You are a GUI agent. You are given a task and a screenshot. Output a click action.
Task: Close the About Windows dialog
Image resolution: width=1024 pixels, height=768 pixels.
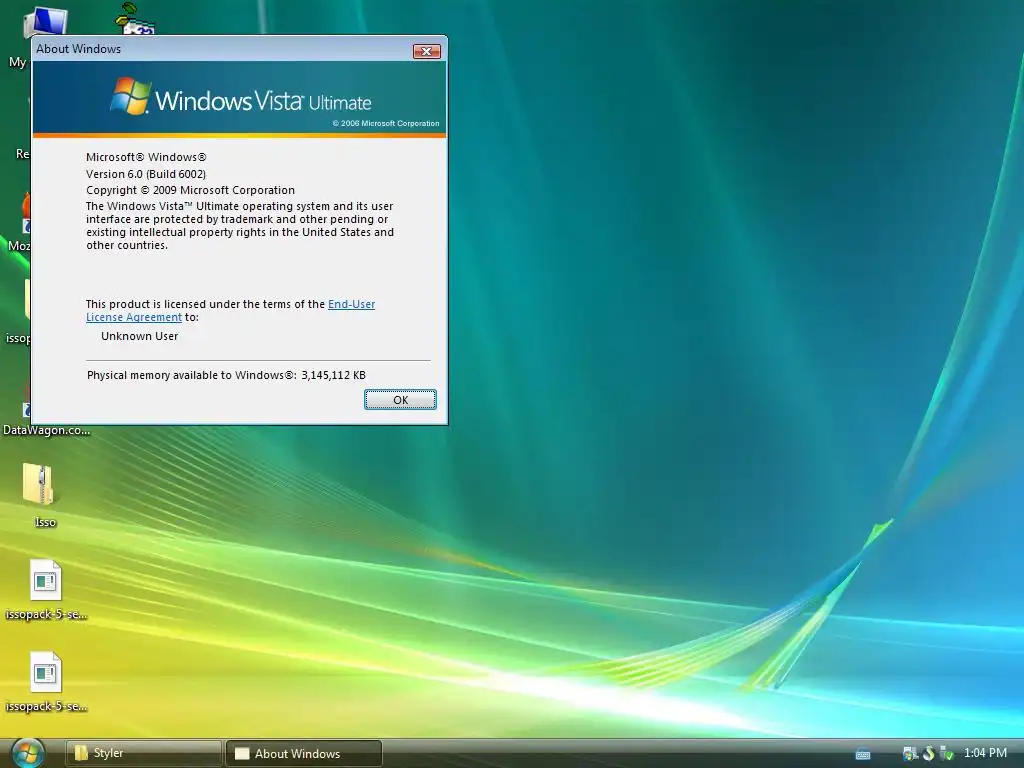[x=426, y=52]
